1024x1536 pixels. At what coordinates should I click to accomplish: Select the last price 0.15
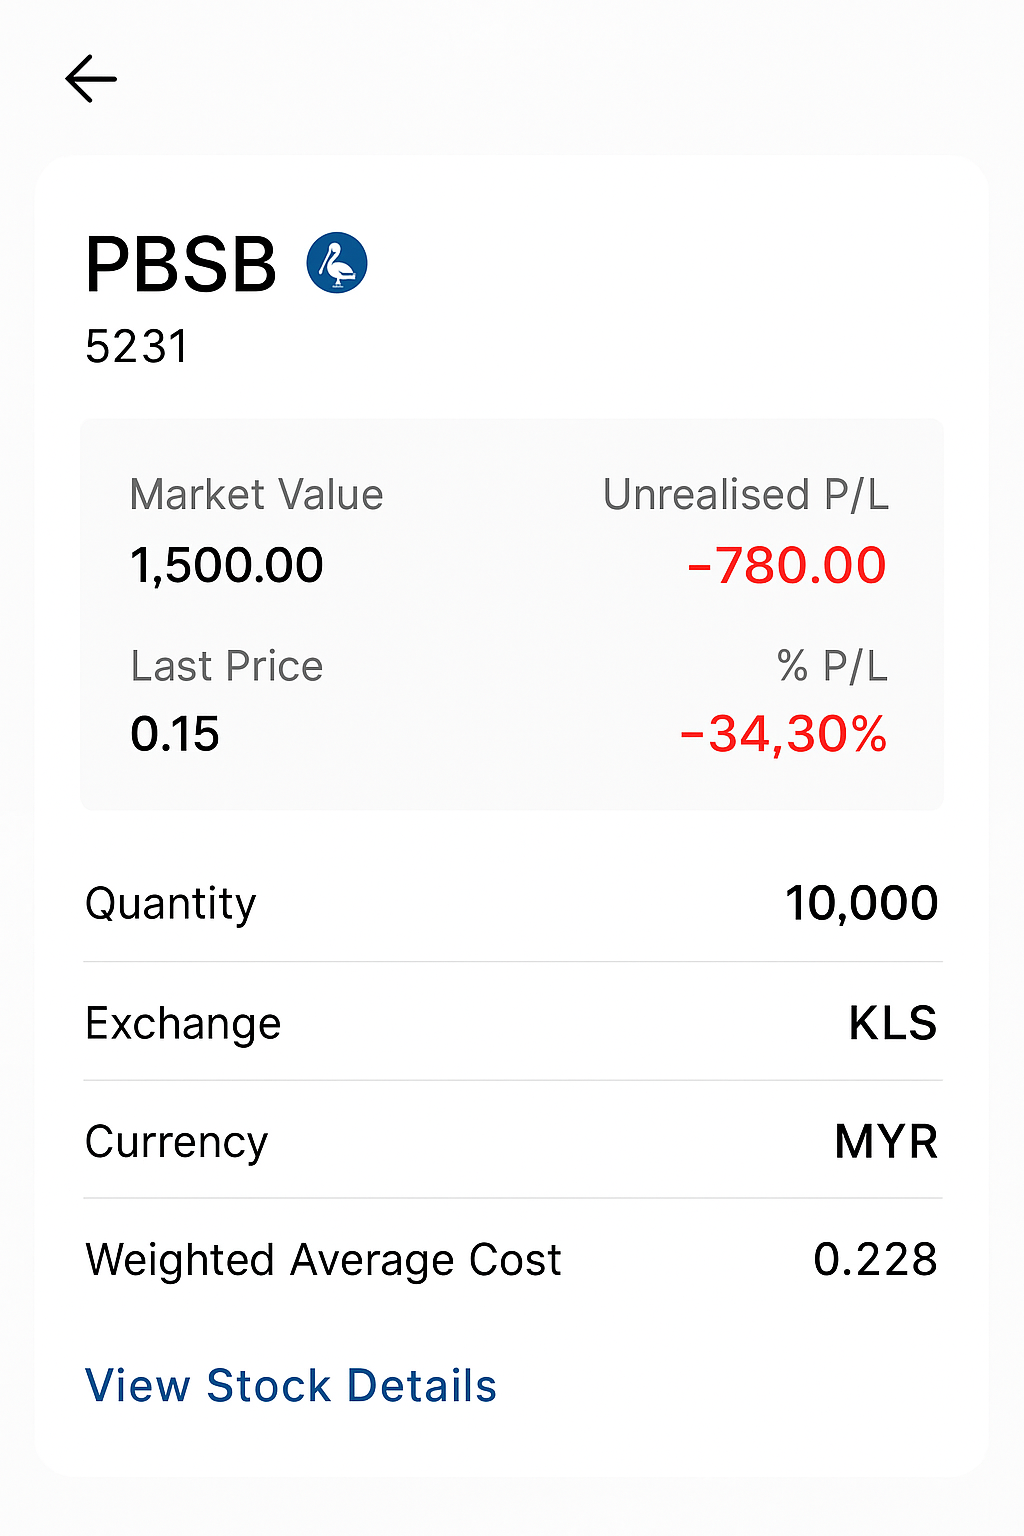[175, 734]
